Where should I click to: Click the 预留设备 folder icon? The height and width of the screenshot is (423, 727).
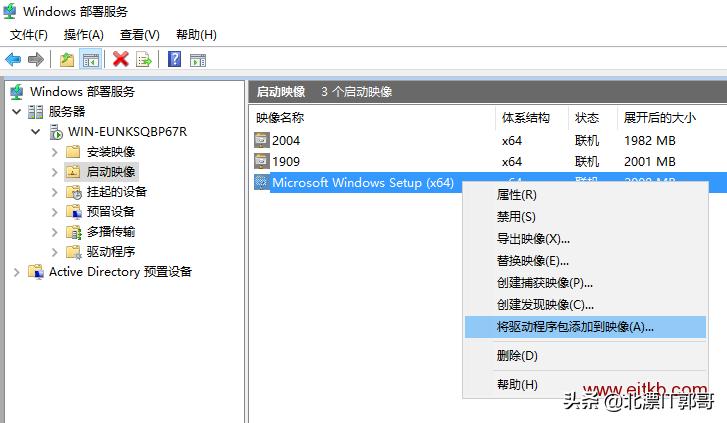[x=74, y=212]
